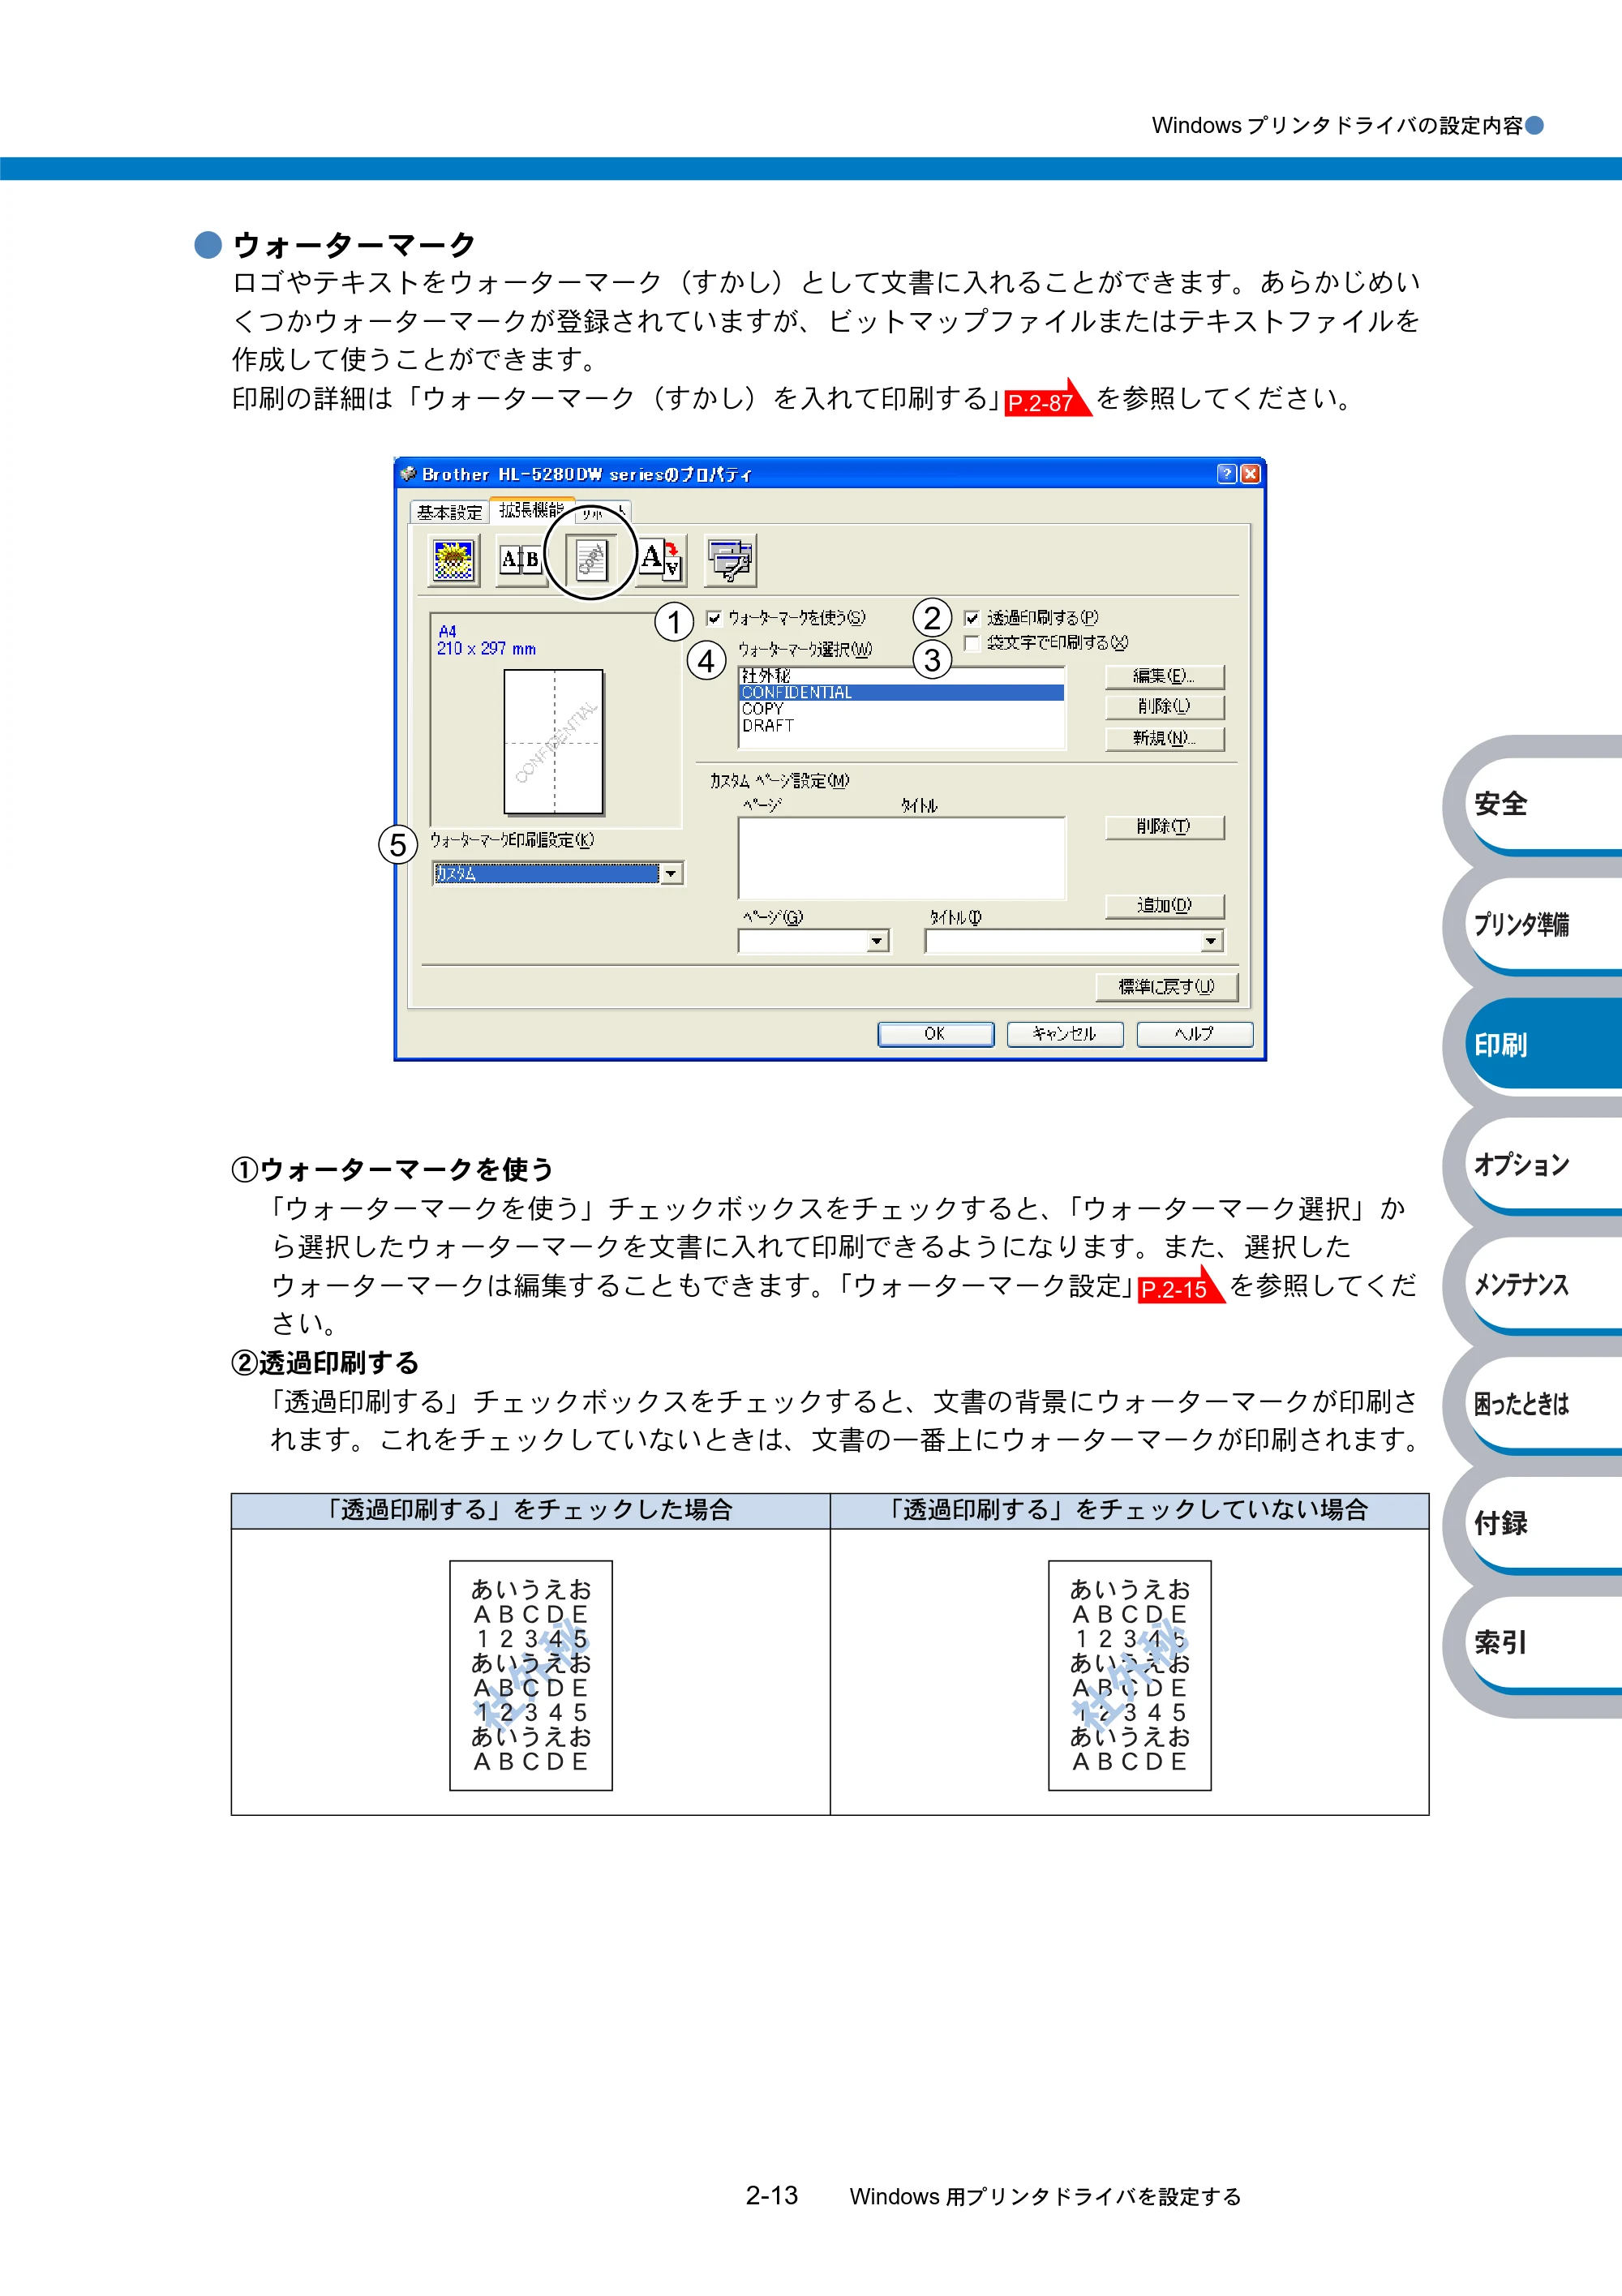This screenshot has width=1622, height=2296.
Task: Select DRAFT in watermark list
Action: point(901,726)
